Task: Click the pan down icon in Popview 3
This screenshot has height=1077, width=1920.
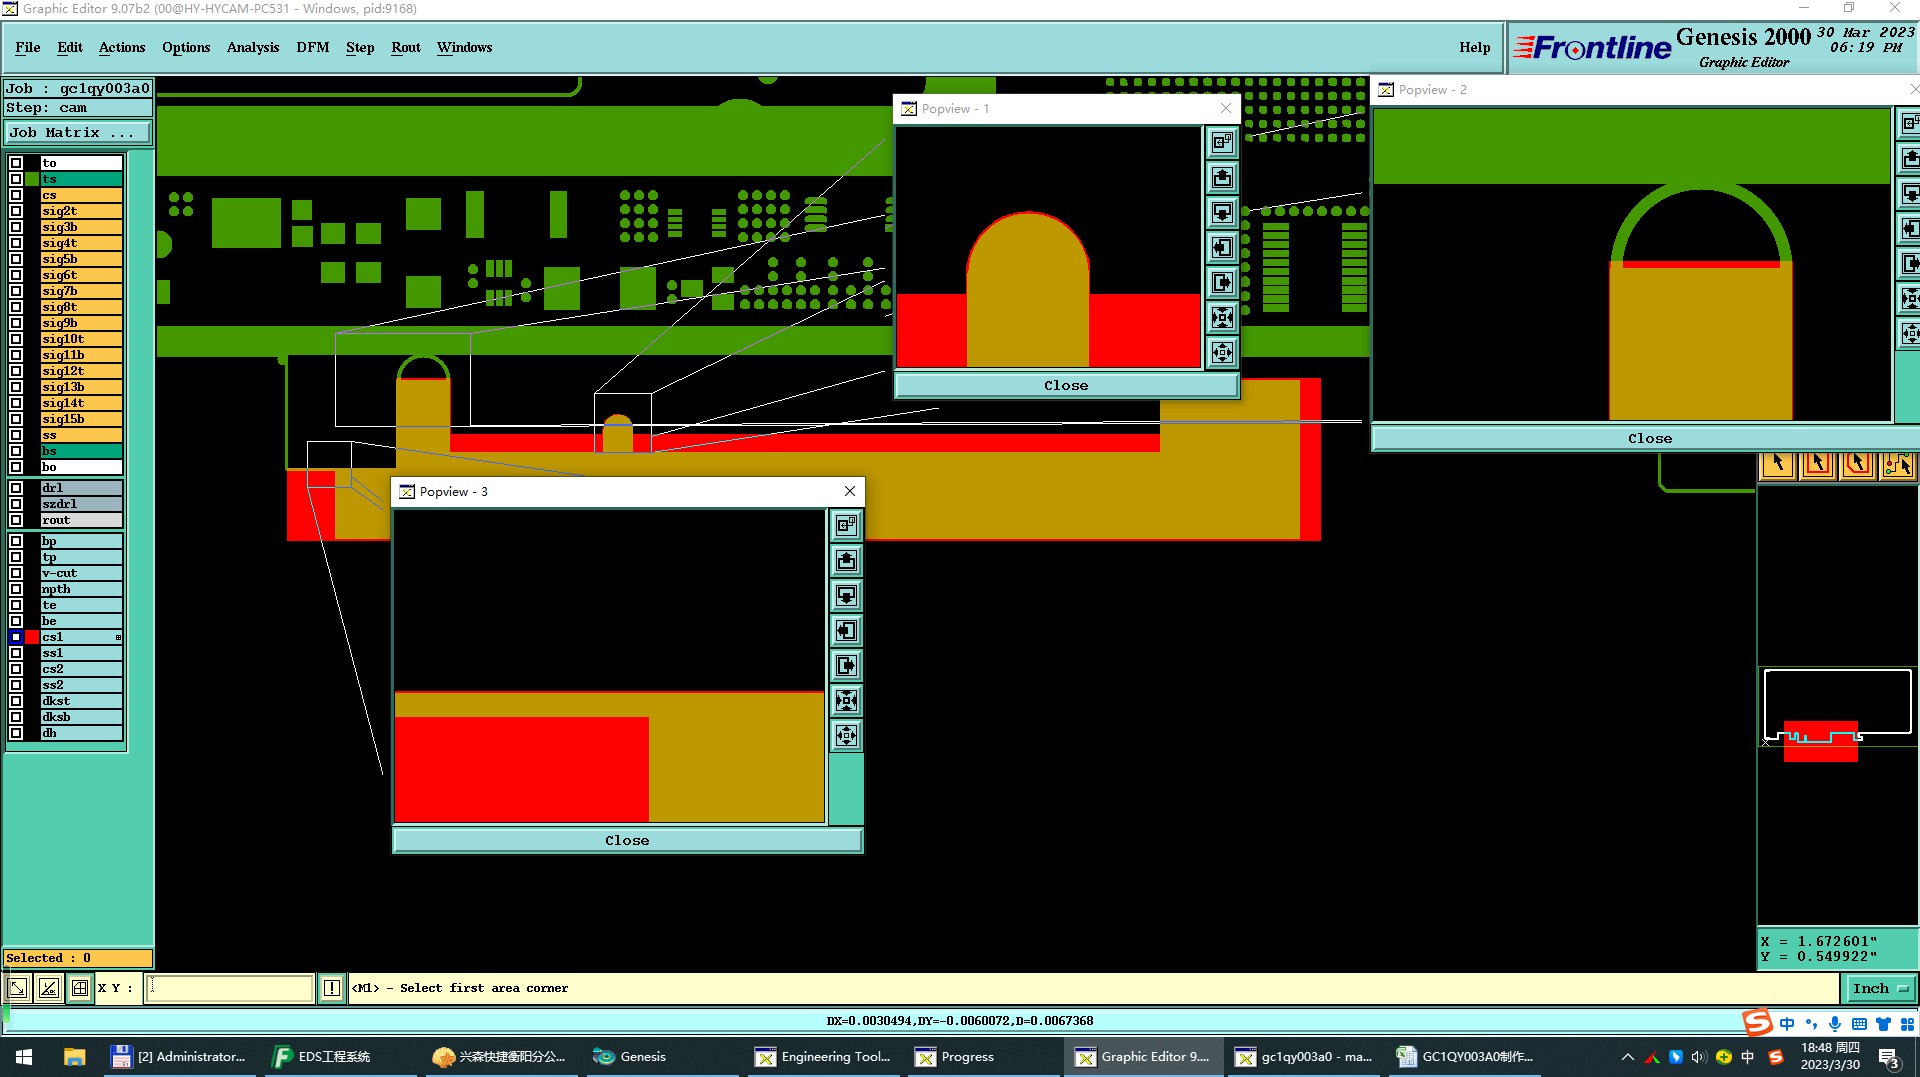Action: (846, 596)
